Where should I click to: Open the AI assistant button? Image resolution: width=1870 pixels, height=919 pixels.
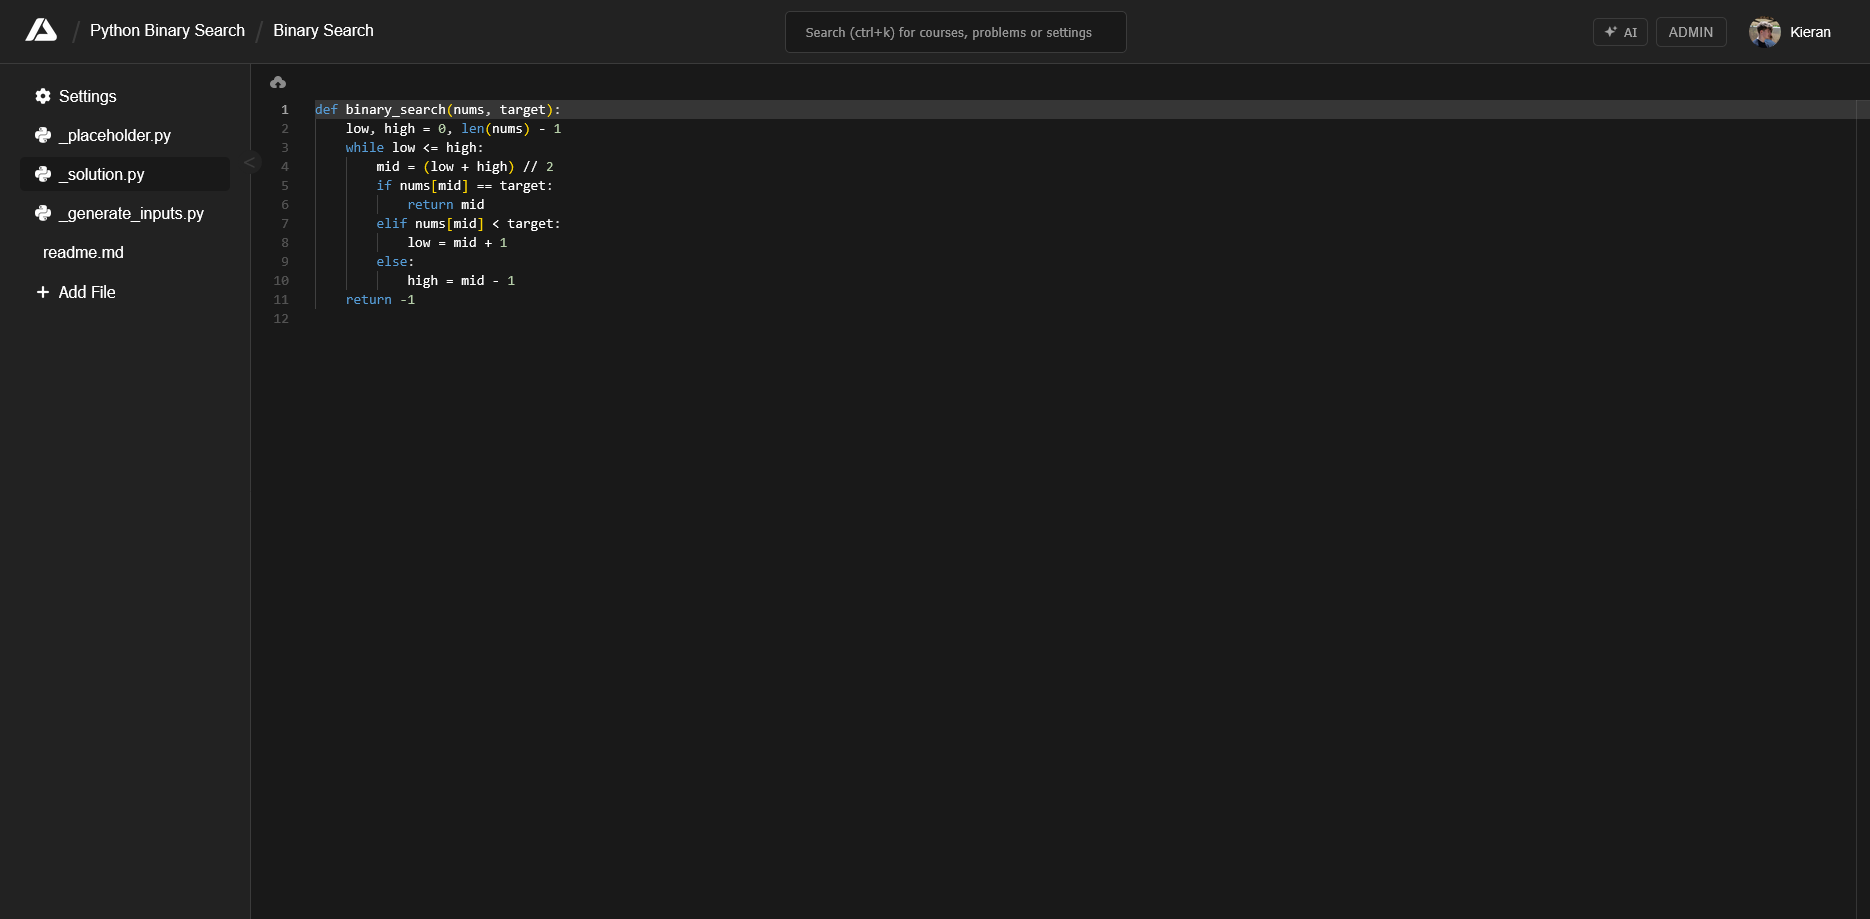pos(1619,32)
